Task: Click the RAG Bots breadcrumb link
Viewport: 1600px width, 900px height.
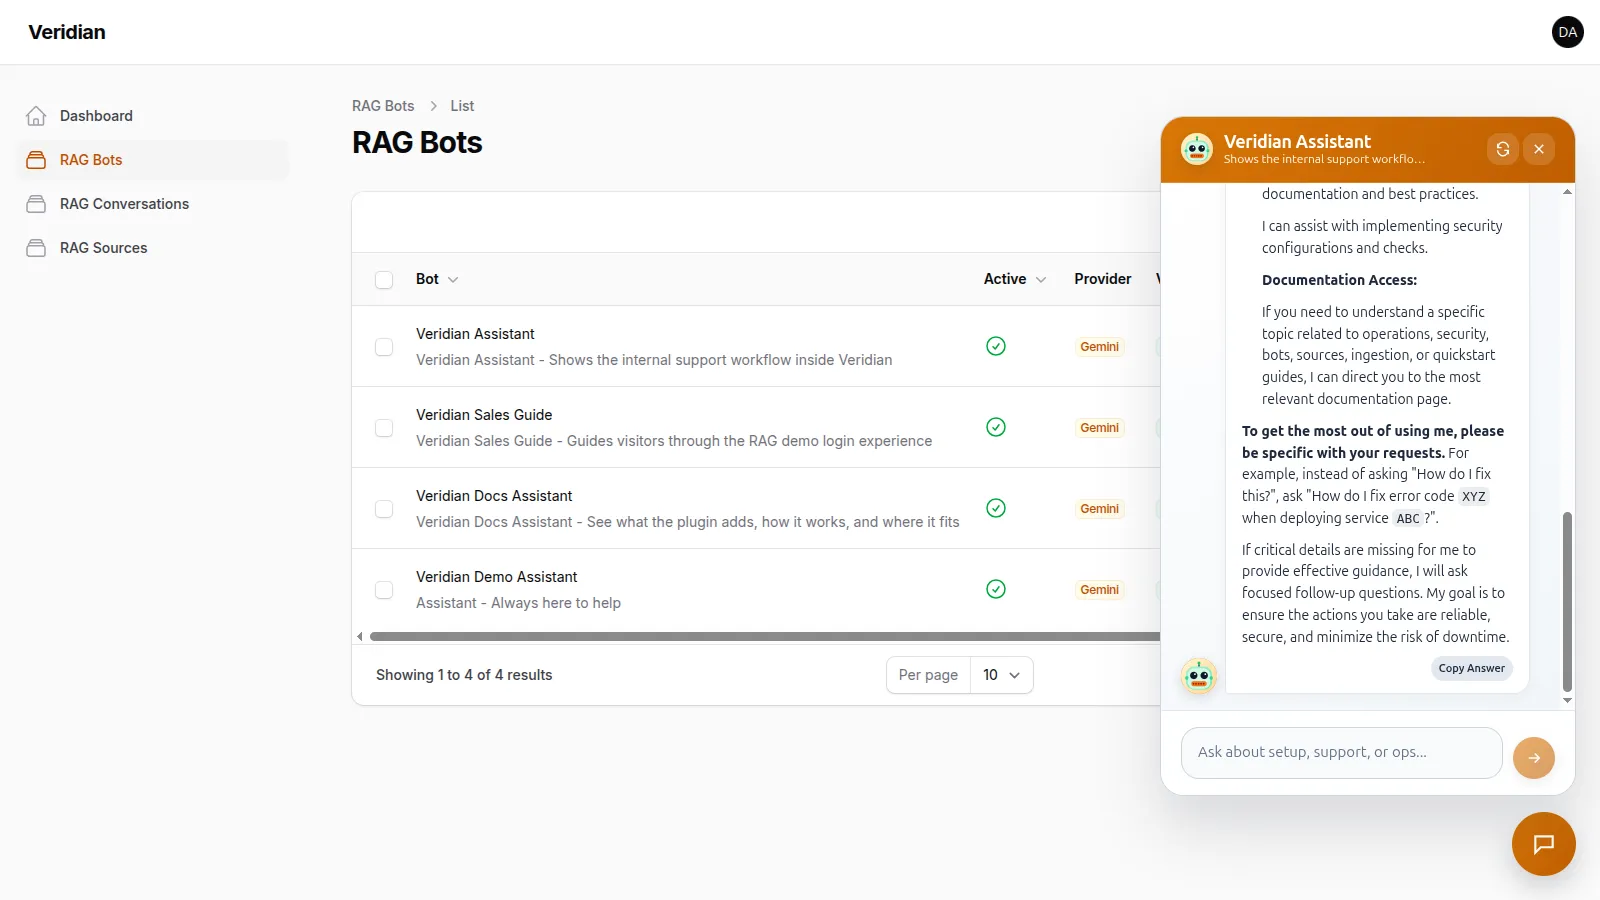Action: click(383, 106)
